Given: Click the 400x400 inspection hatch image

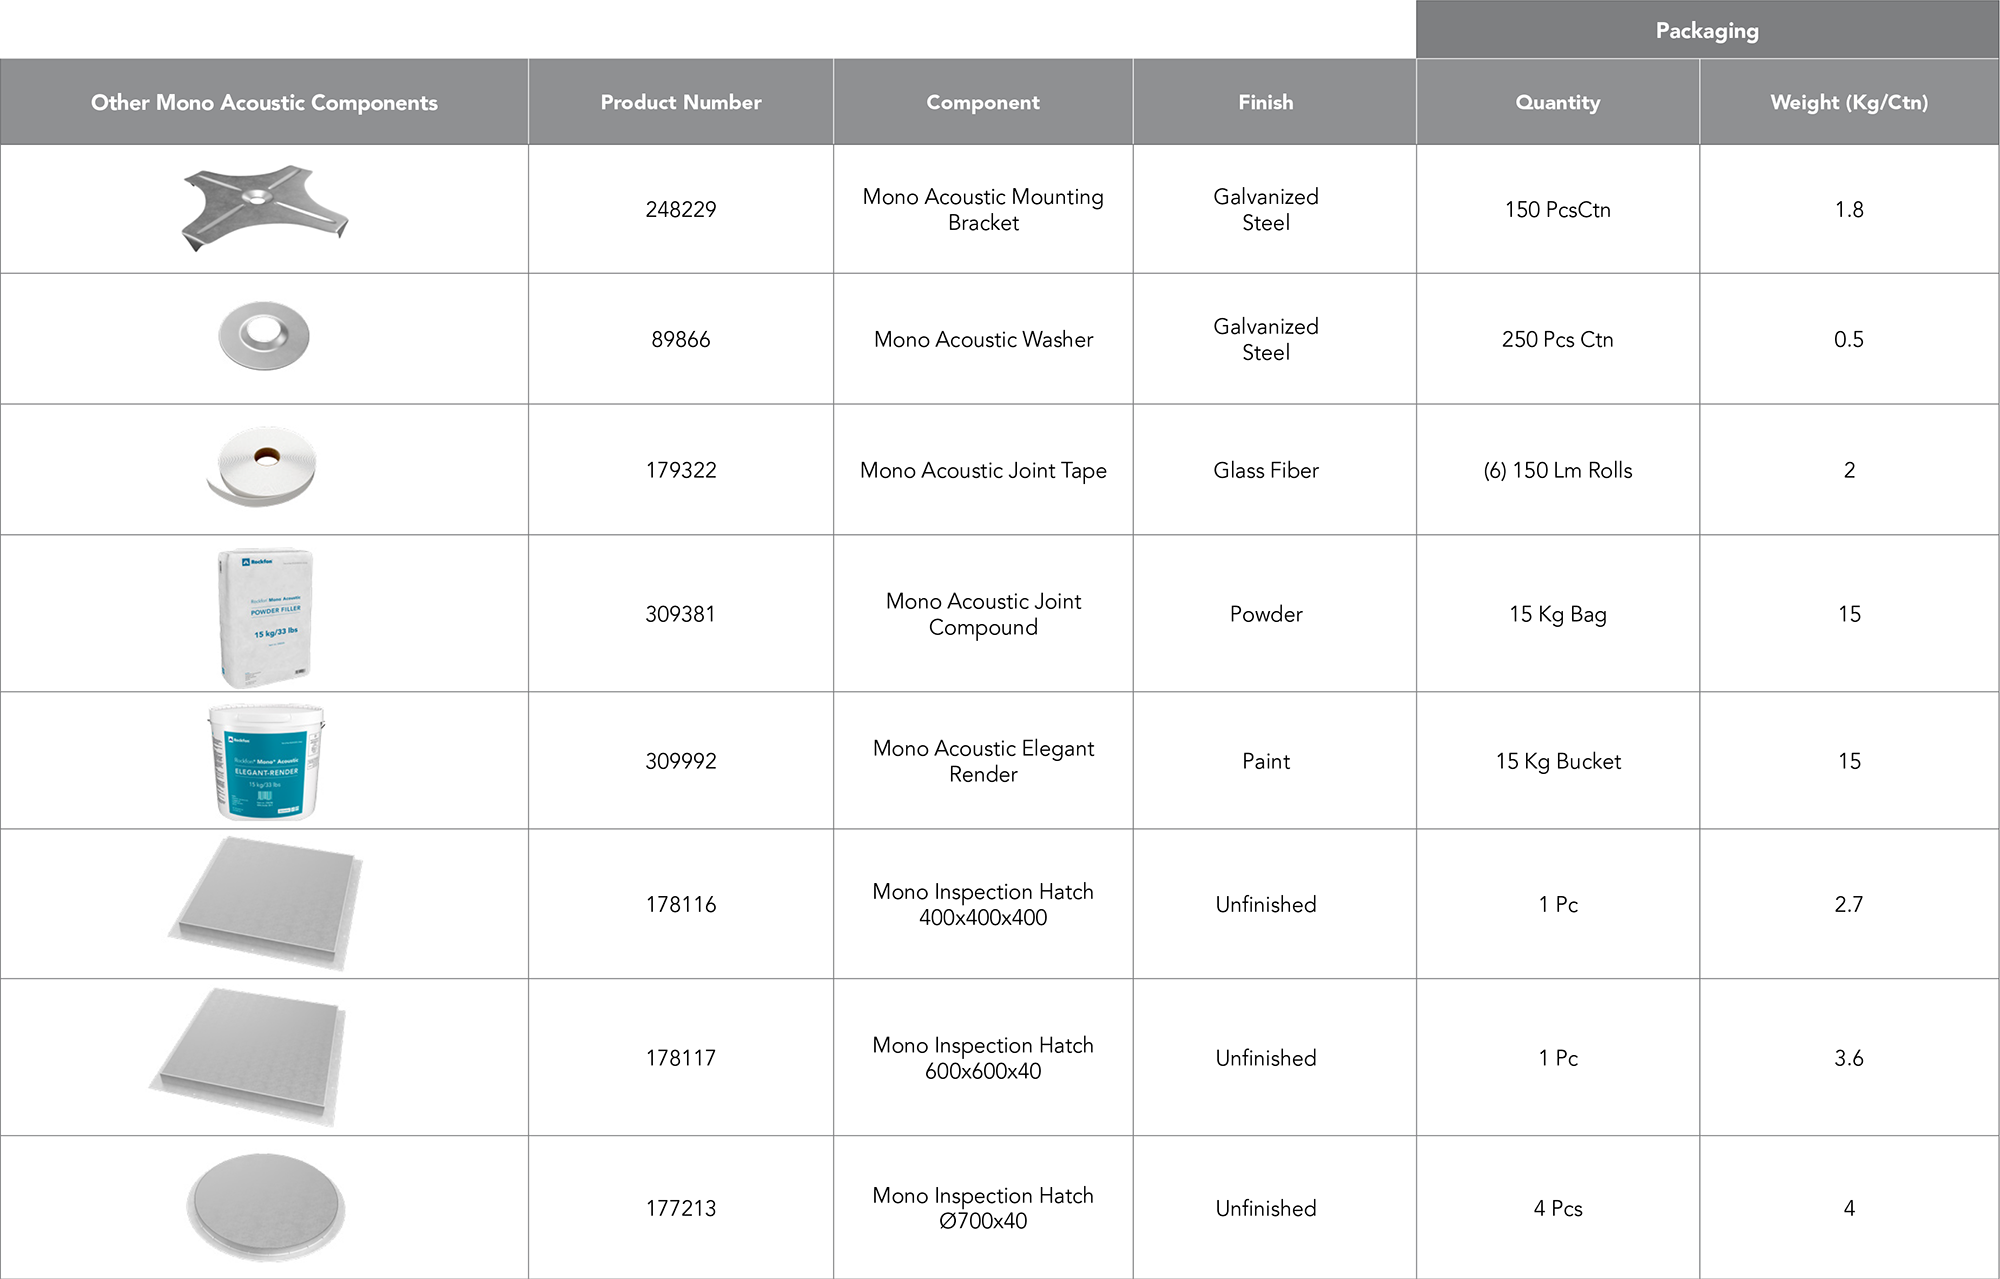Looking at the screenshot, I should (265, 903).
